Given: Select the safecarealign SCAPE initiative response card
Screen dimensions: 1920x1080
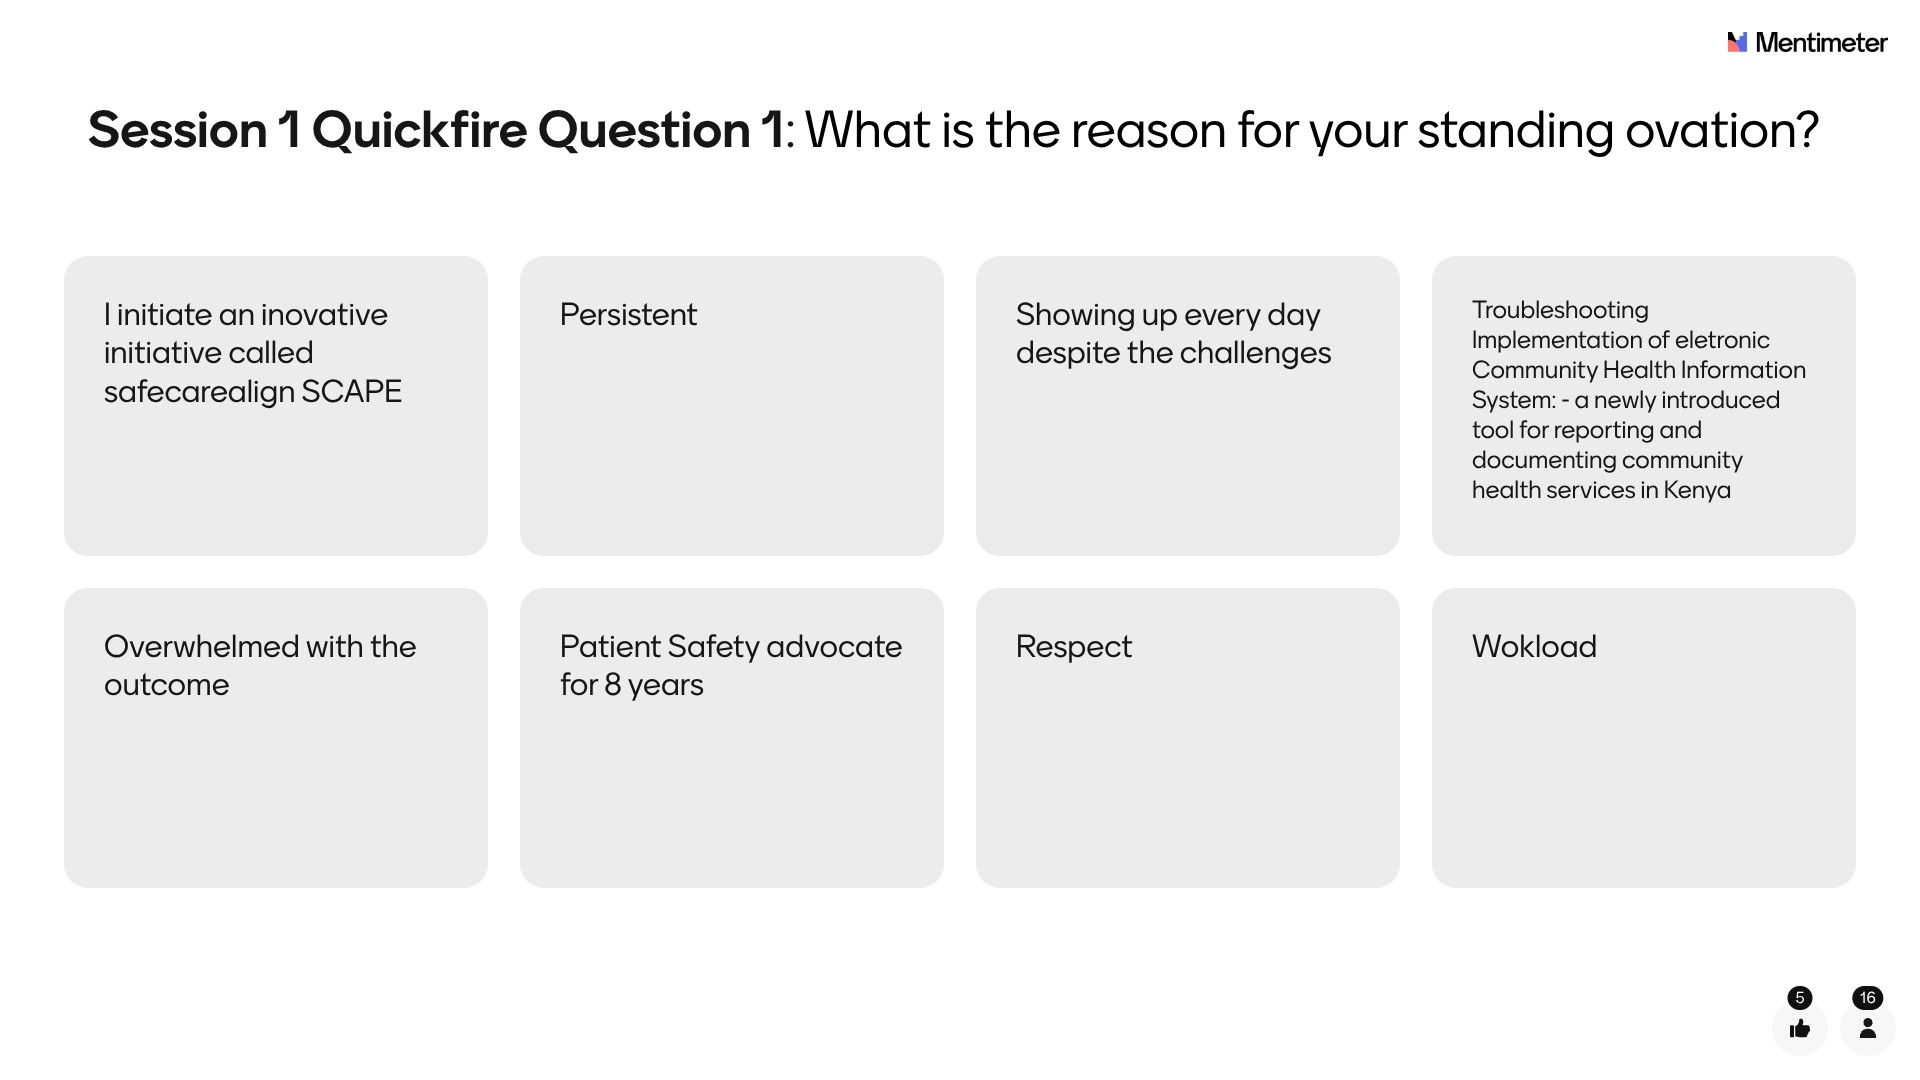Looking at the screenshot, I should (x=275, y=405).
